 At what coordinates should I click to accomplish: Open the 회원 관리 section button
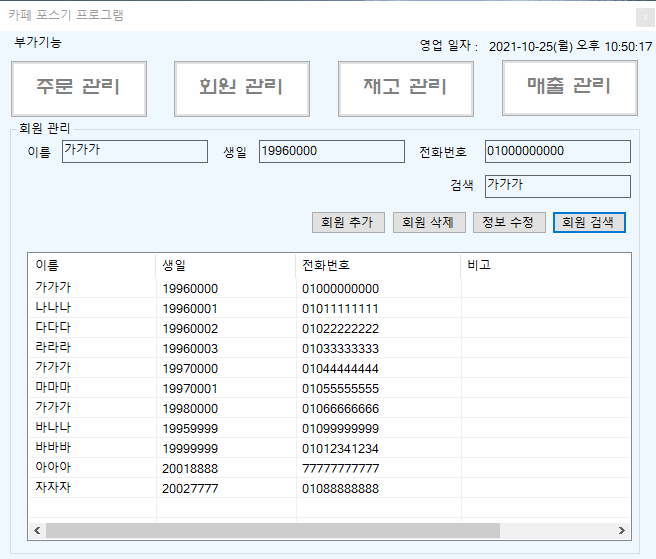pyautogui.click(x=242, y=89)
